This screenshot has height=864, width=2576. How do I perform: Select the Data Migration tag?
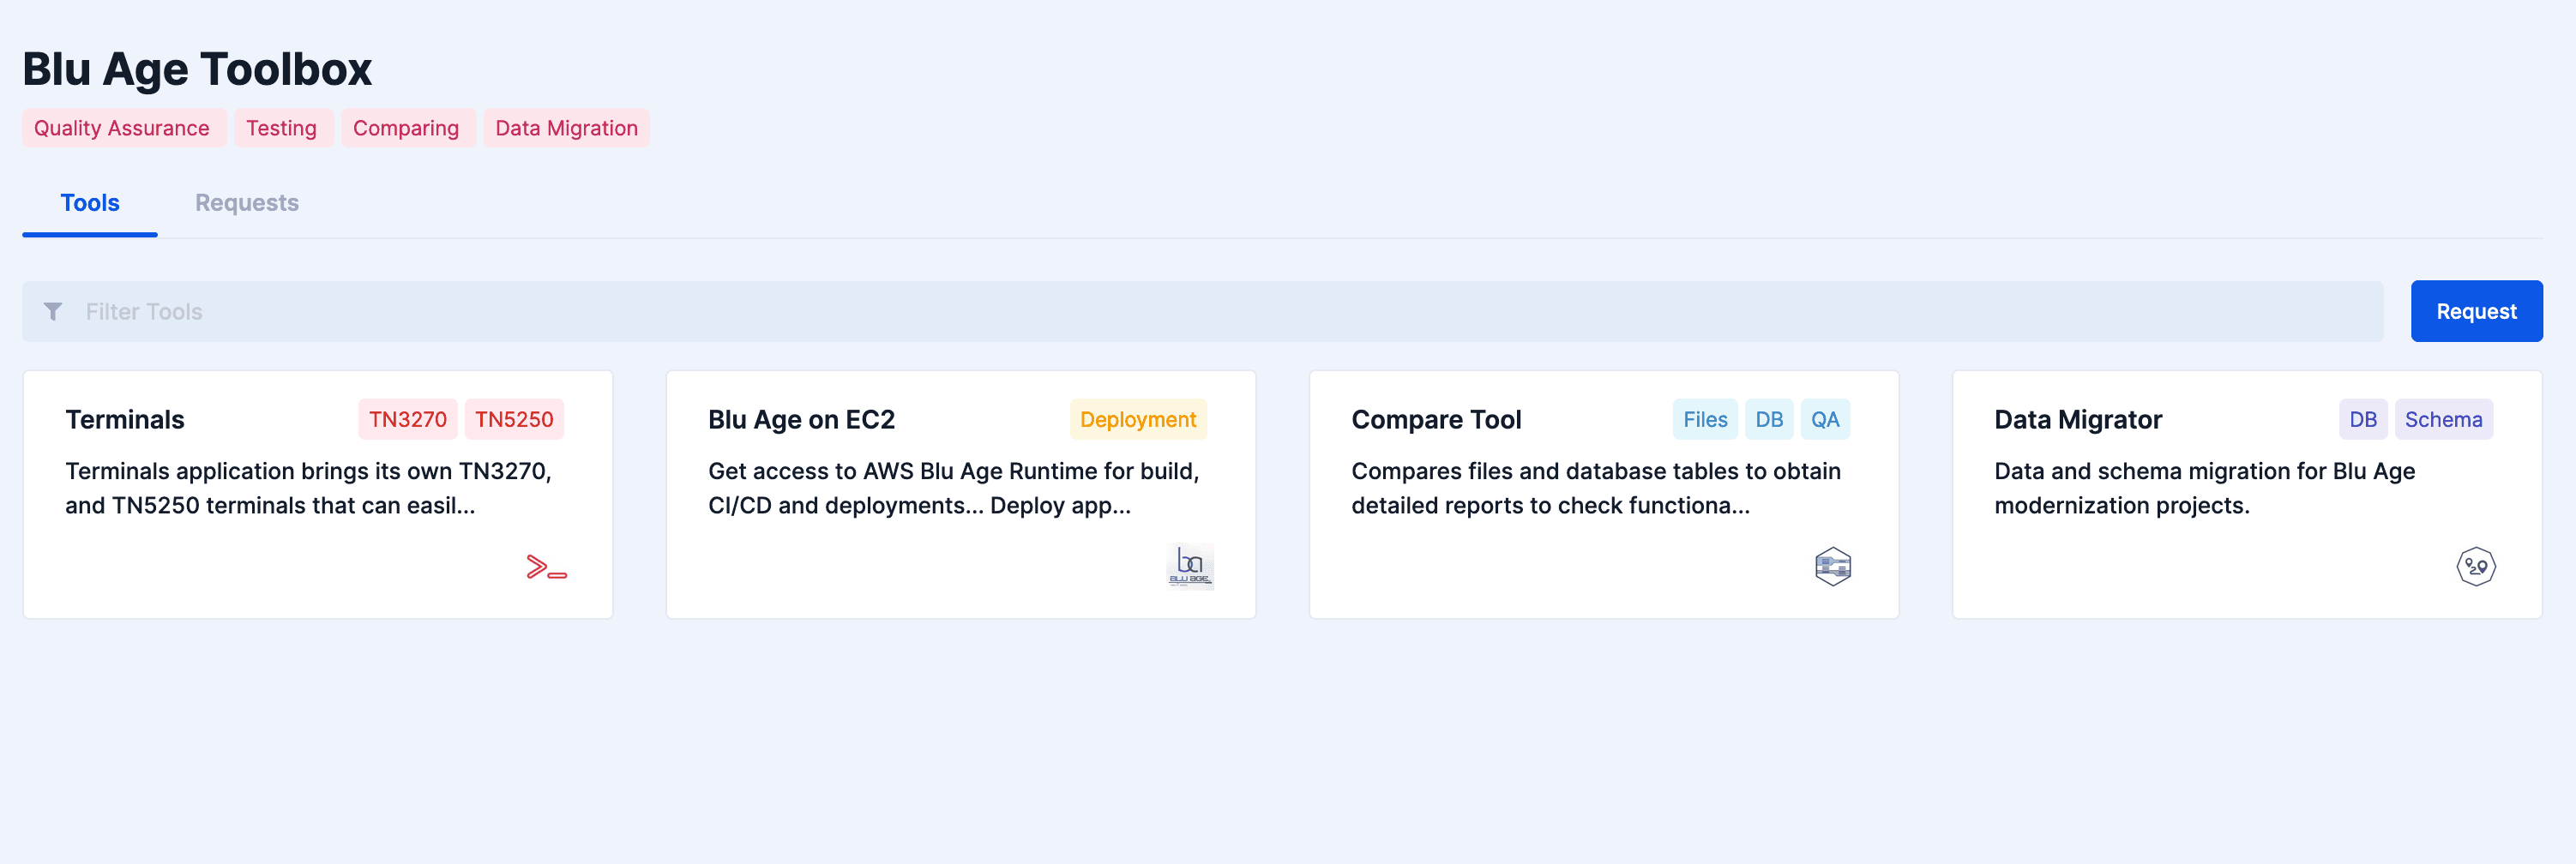(x=567, y=128)
